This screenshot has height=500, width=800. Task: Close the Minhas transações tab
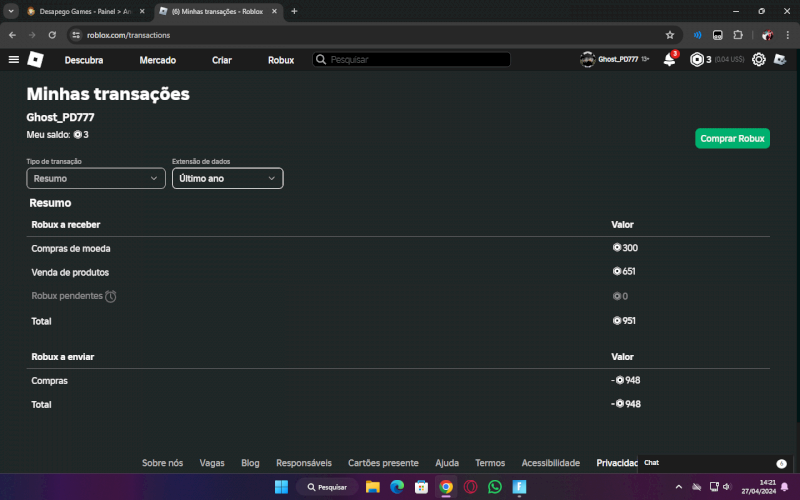tap(274, 11)
